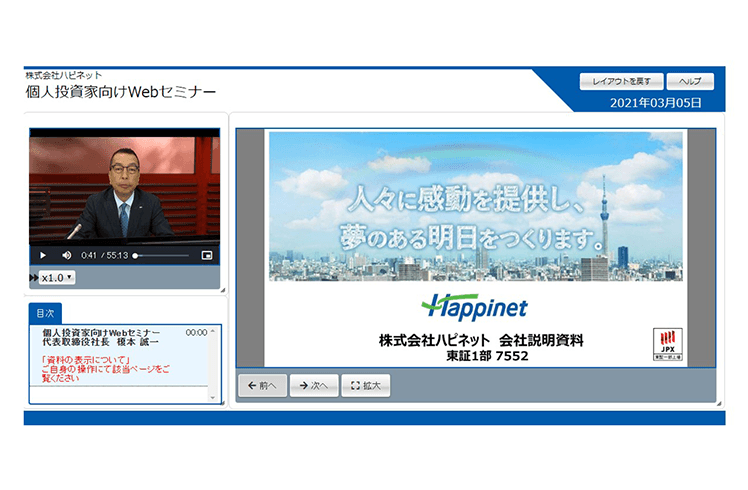Toggle picture-in-picture mode icon
Screen dimensions: 748x490
[207, 255]
